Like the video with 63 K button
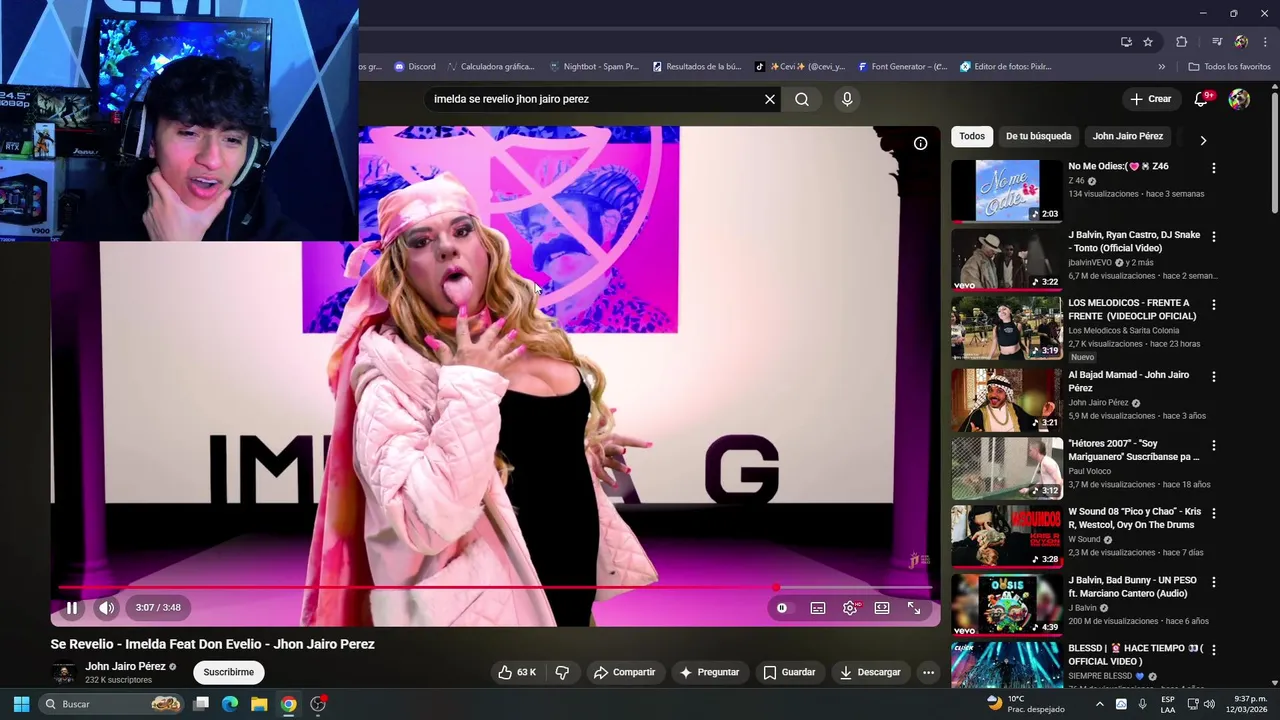Viewport: 1280px width, 720px height. coord(517,672)
